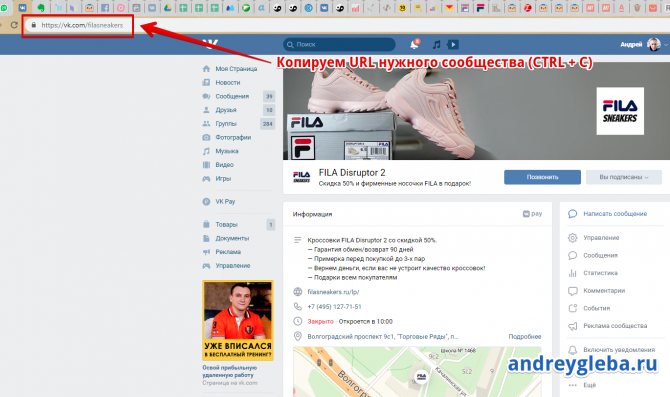Click the VK logo in header
This screenshot has width=670, height=397.
pos(210,44)
